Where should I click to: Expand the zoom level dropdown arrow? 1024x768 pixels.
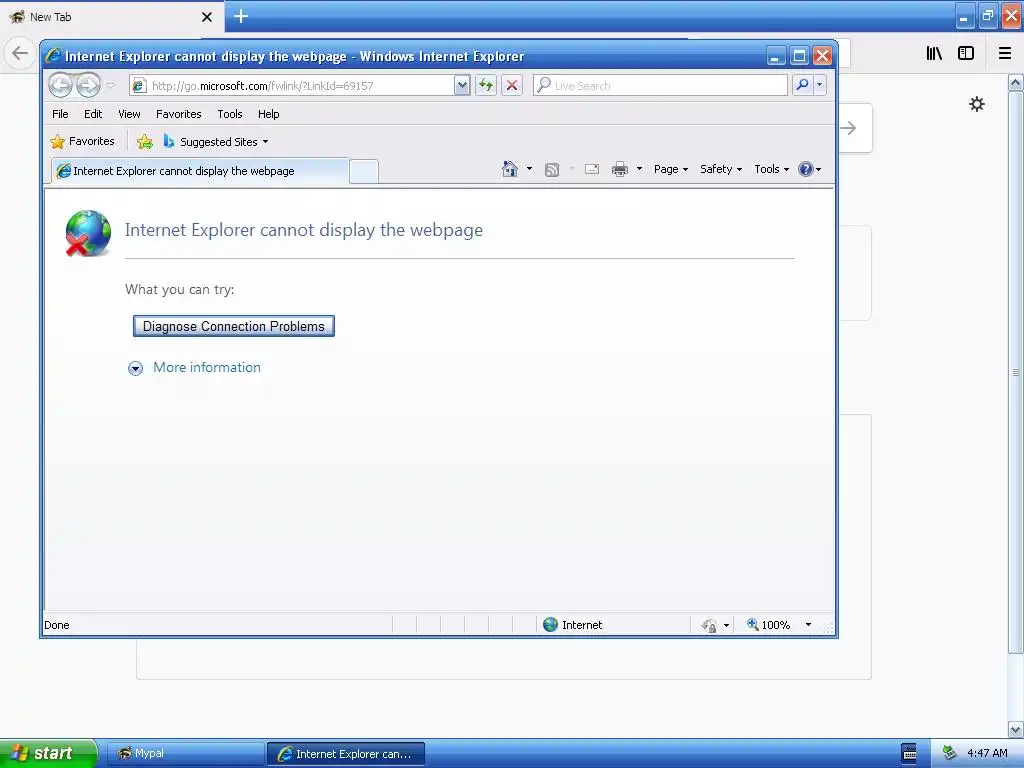click(x=808, y=625)
